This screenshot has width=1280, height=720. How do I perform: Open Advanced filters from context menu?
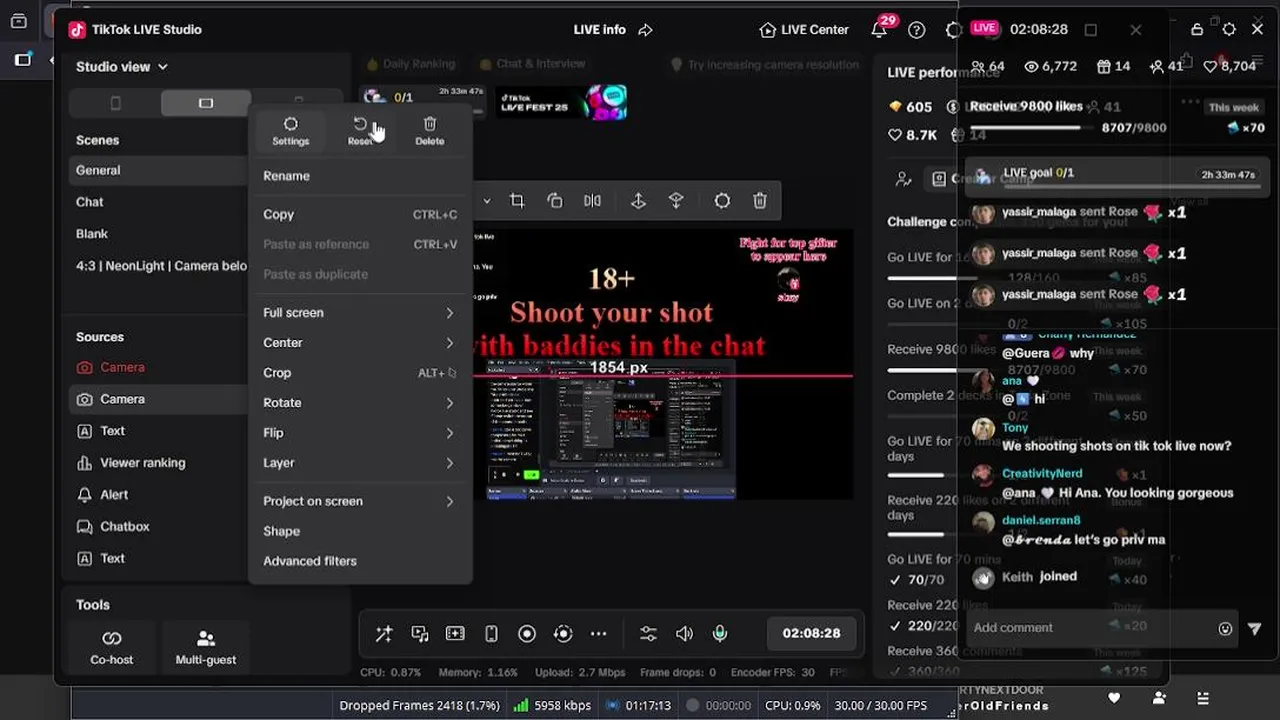360,561
